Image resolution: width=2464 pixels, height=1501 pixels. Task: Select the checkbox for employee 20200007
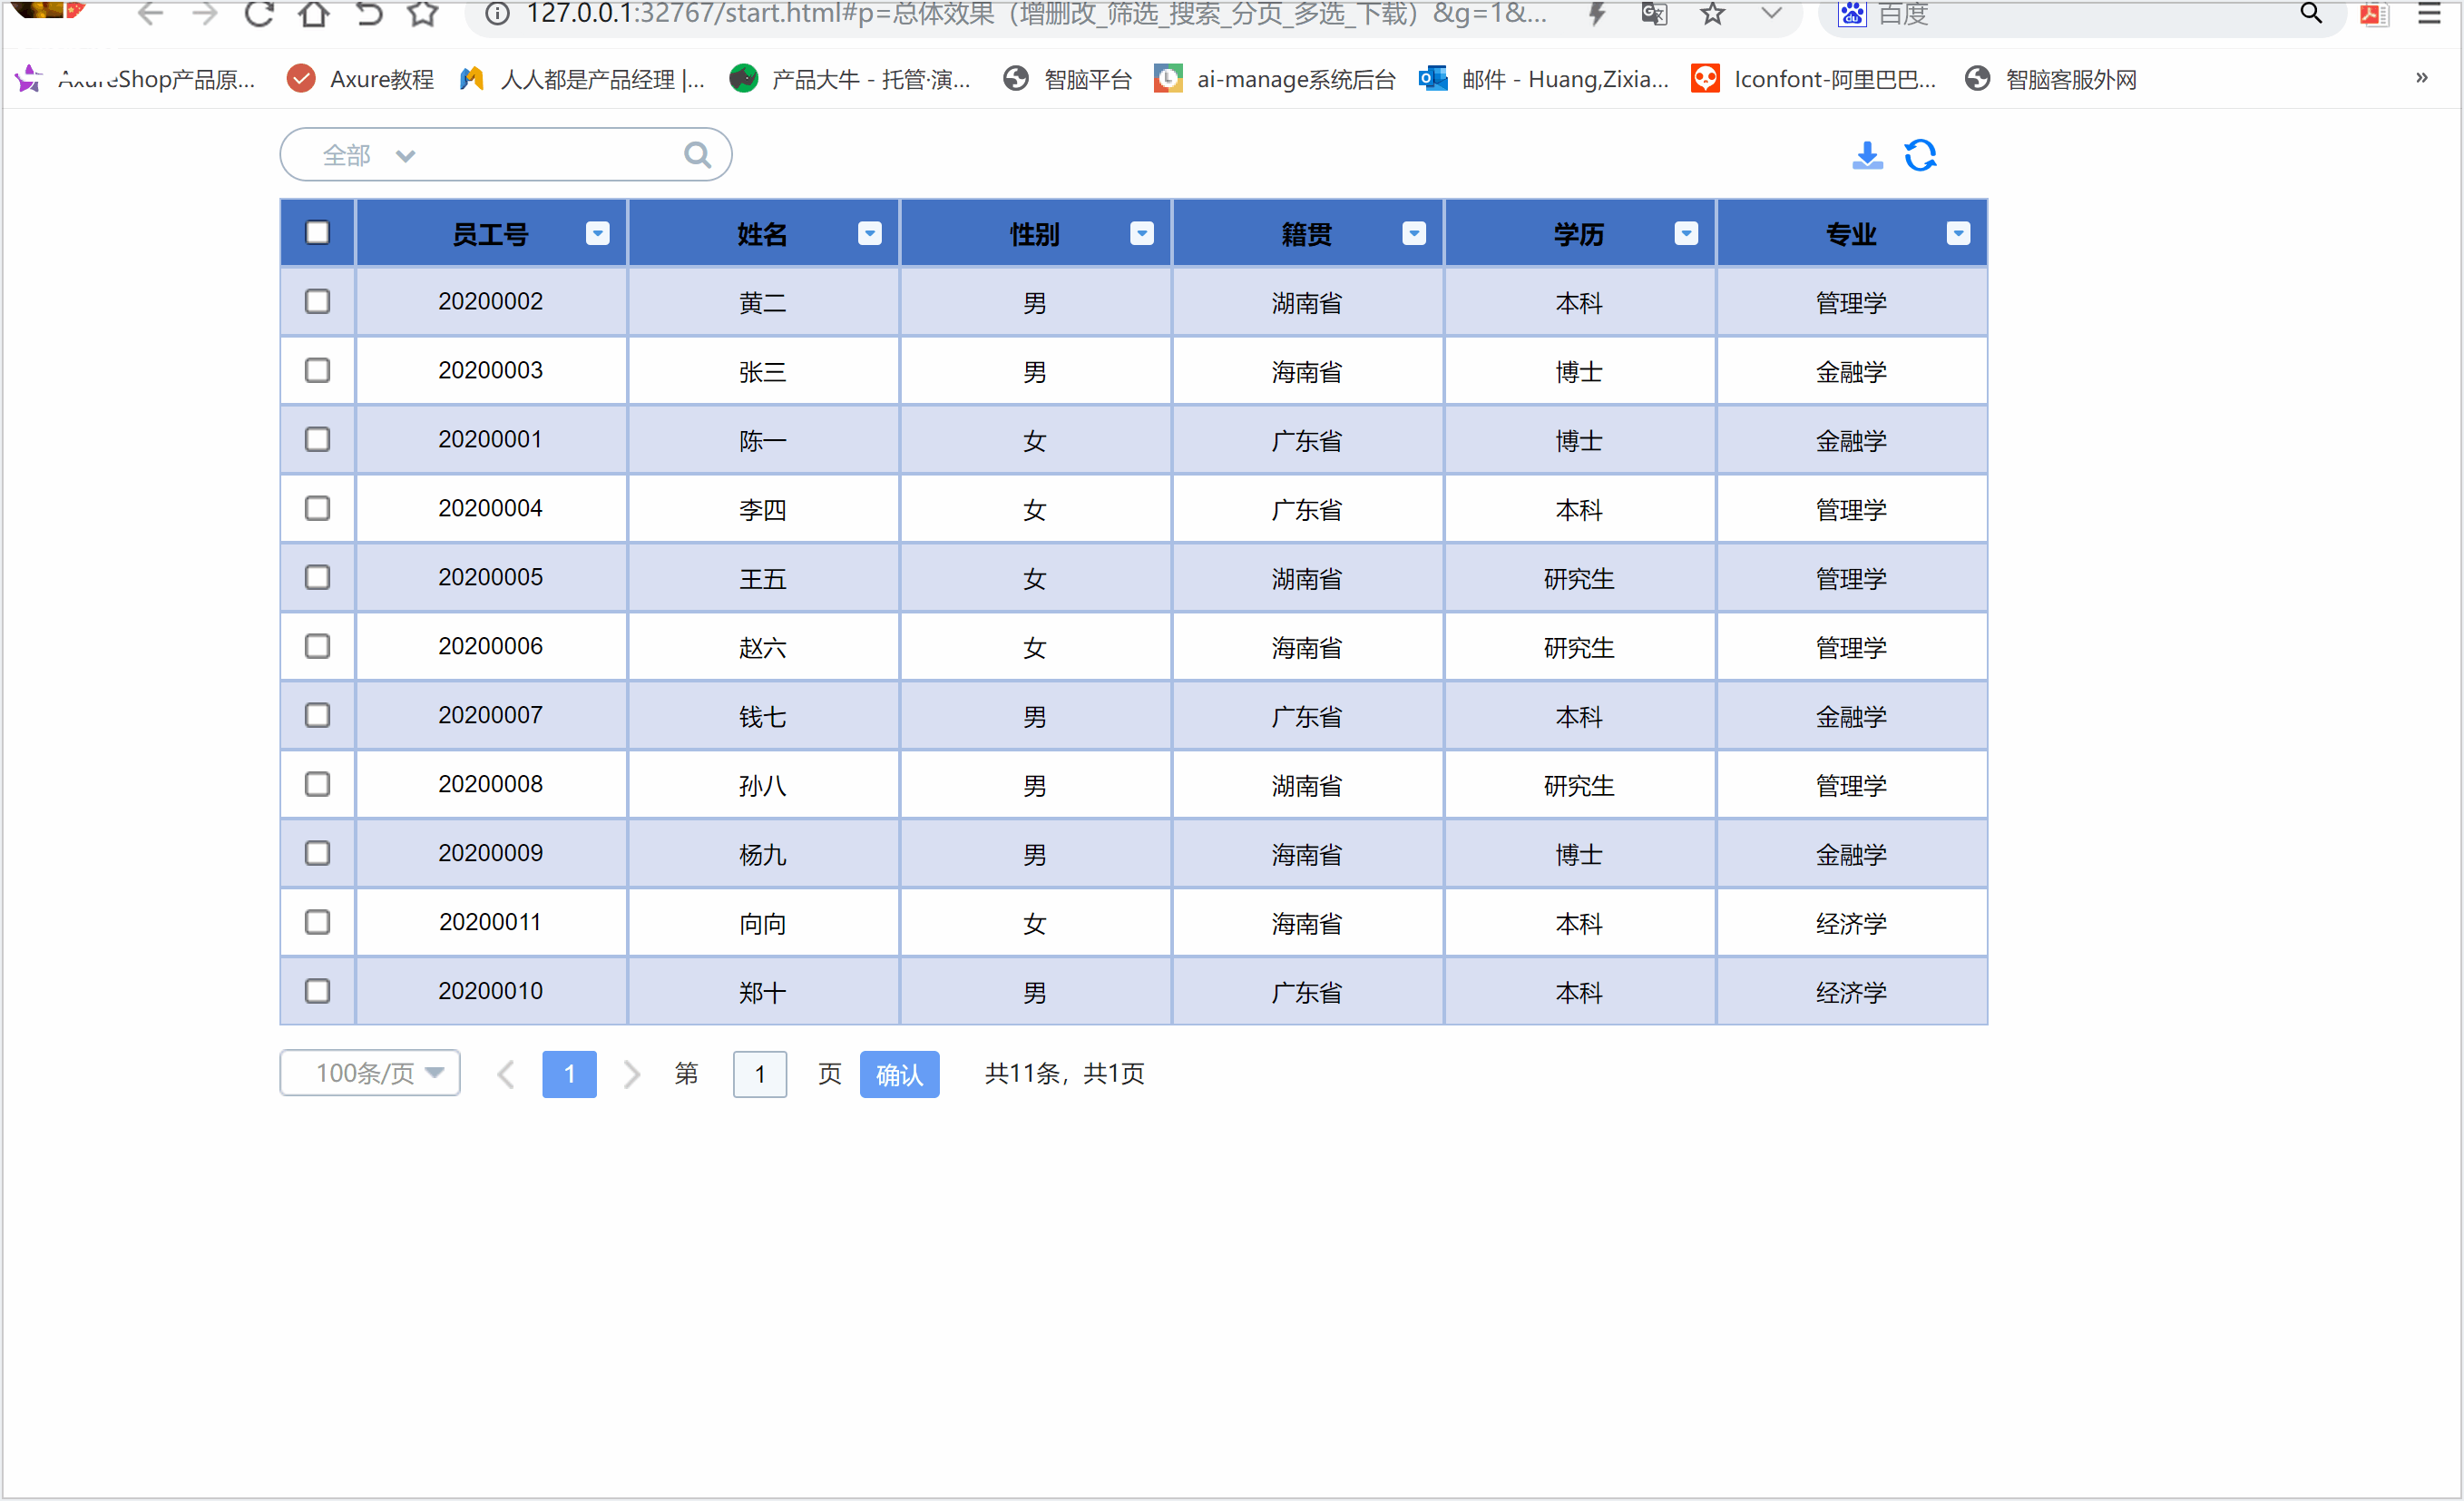[x=318, y=716]
